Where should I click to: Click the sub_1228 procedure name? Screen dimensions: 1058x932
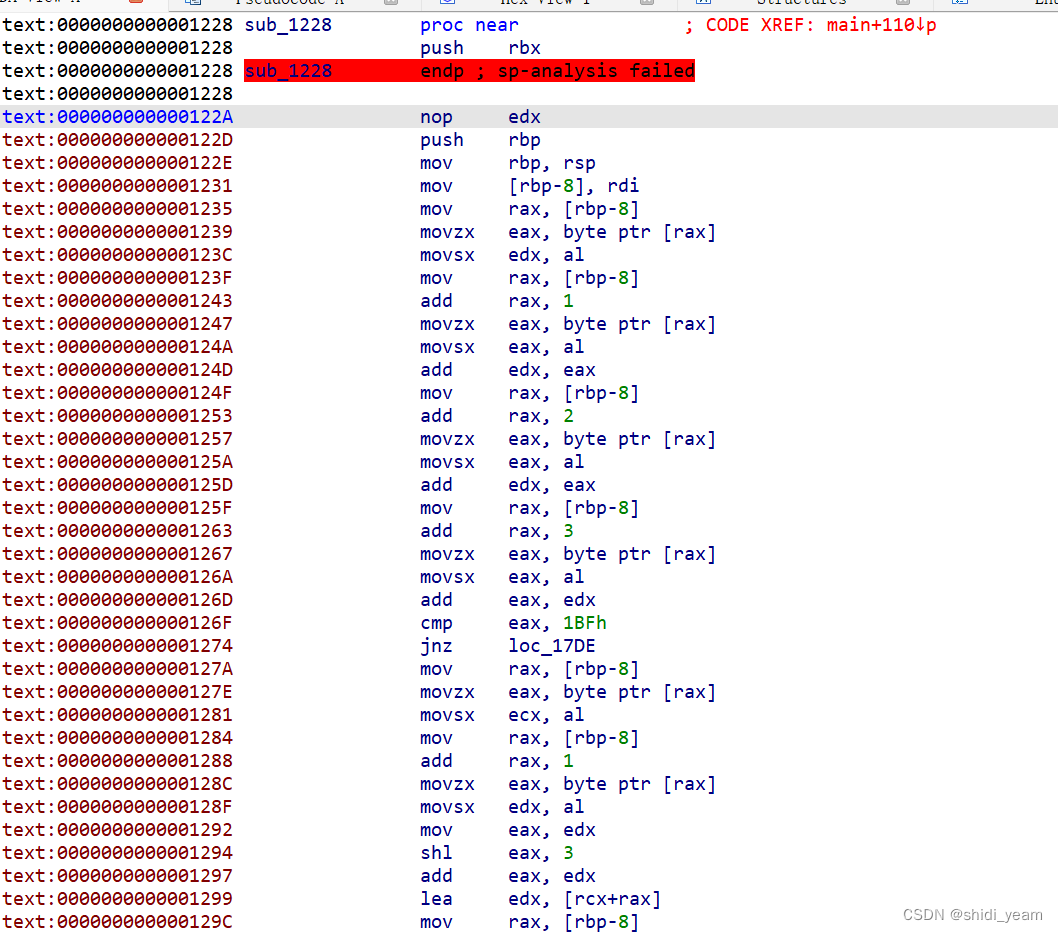(288, 24)
